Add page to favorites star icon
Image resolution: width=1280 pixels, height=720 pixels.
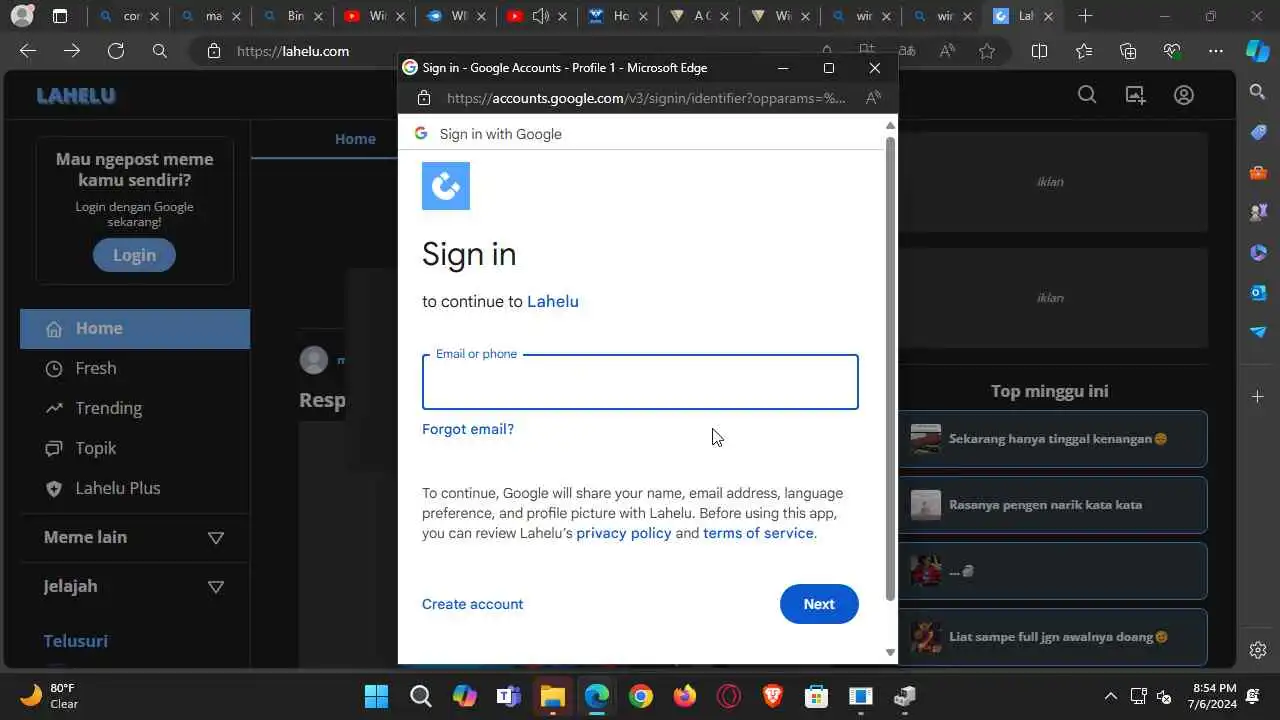click(987, 51)
